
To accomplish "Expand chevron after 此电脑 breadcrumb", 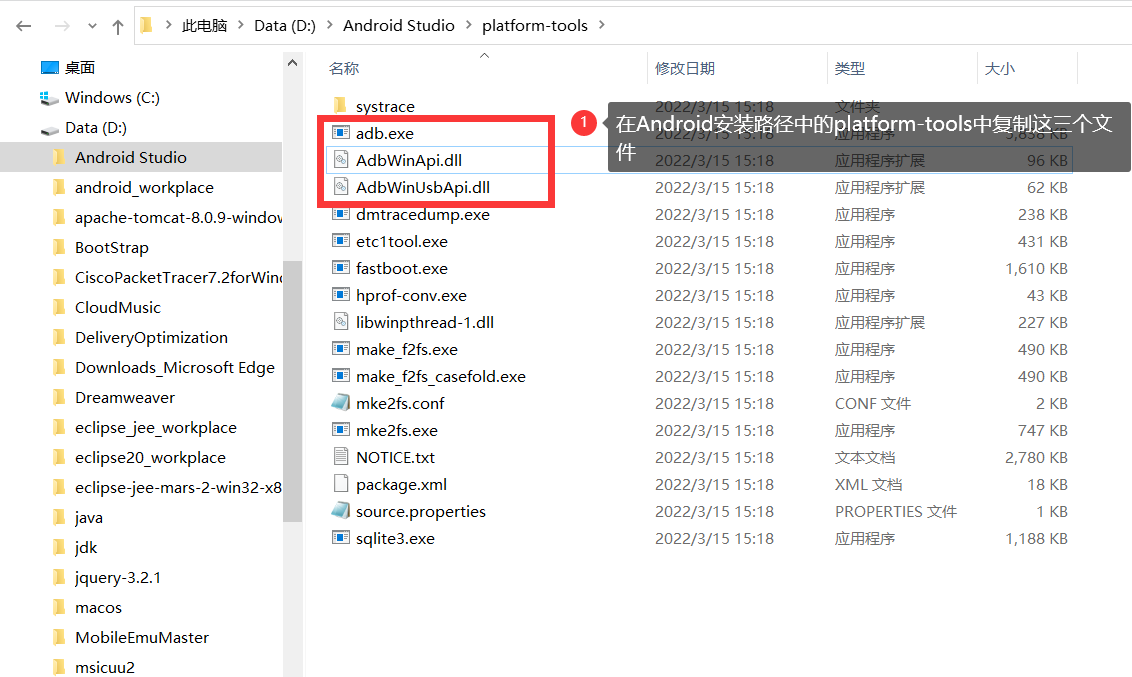I will (x=241, y=25).
